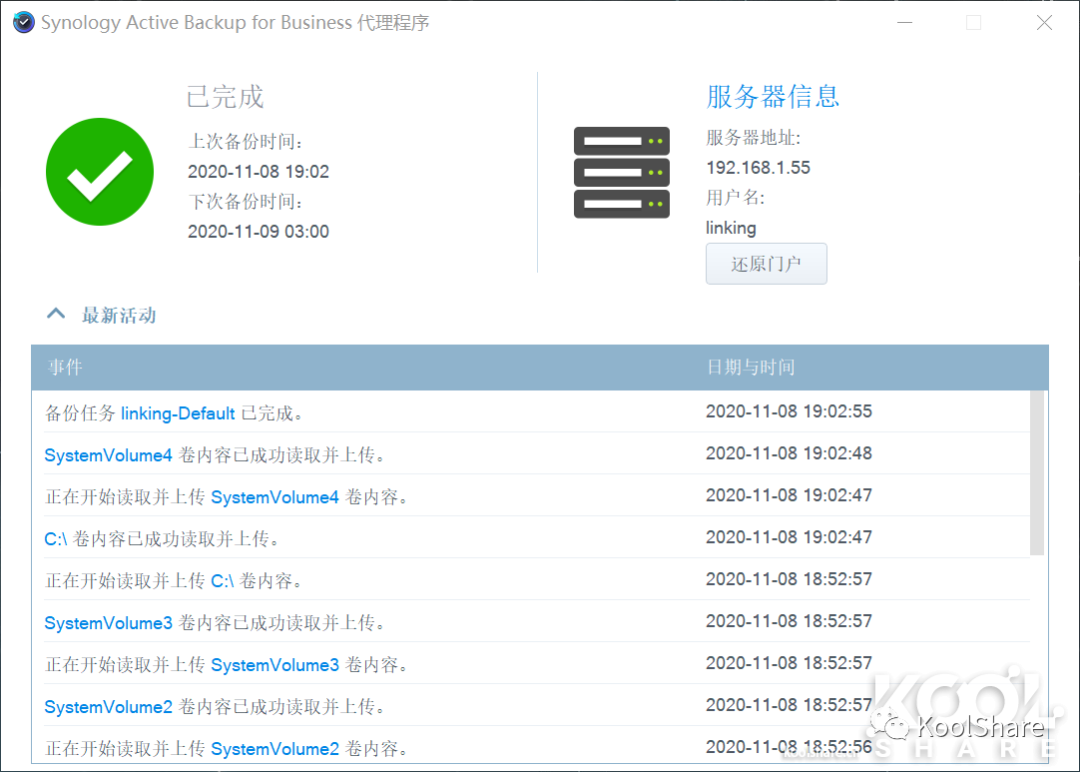Click the Synology app icon in title bar
Screen dimensions: 1080x772
[x=23, y=22]
